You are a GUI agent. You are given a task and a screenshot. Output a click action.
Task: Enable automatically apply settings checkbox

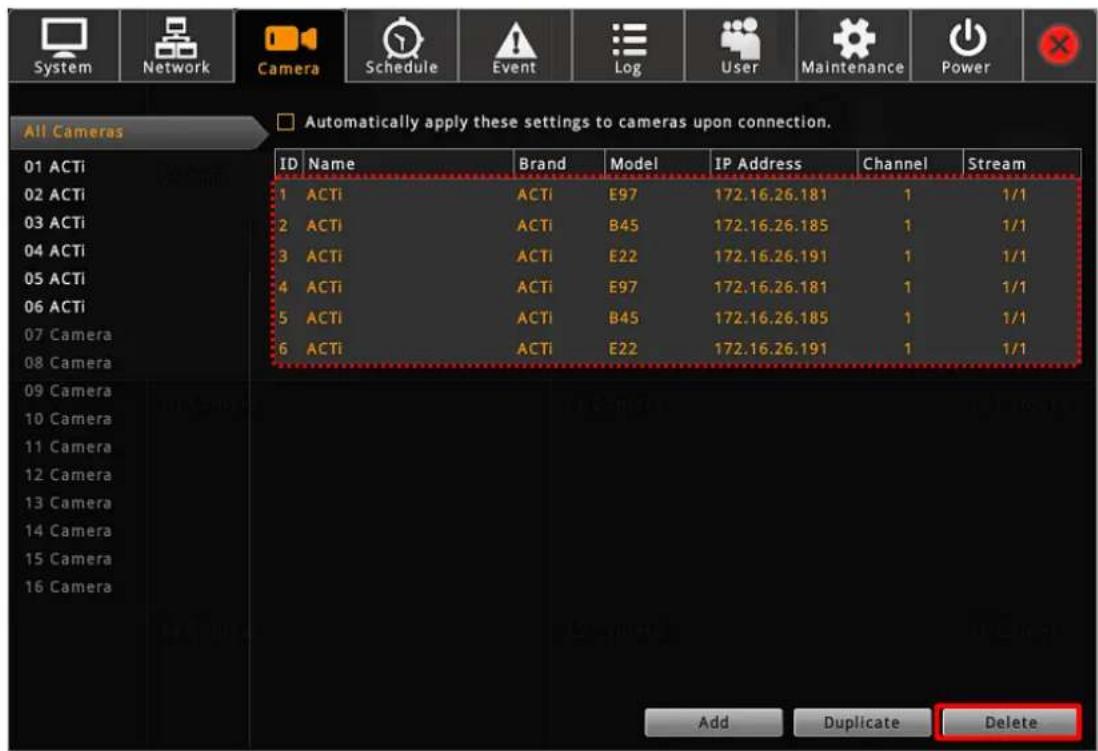coord(286,122)
